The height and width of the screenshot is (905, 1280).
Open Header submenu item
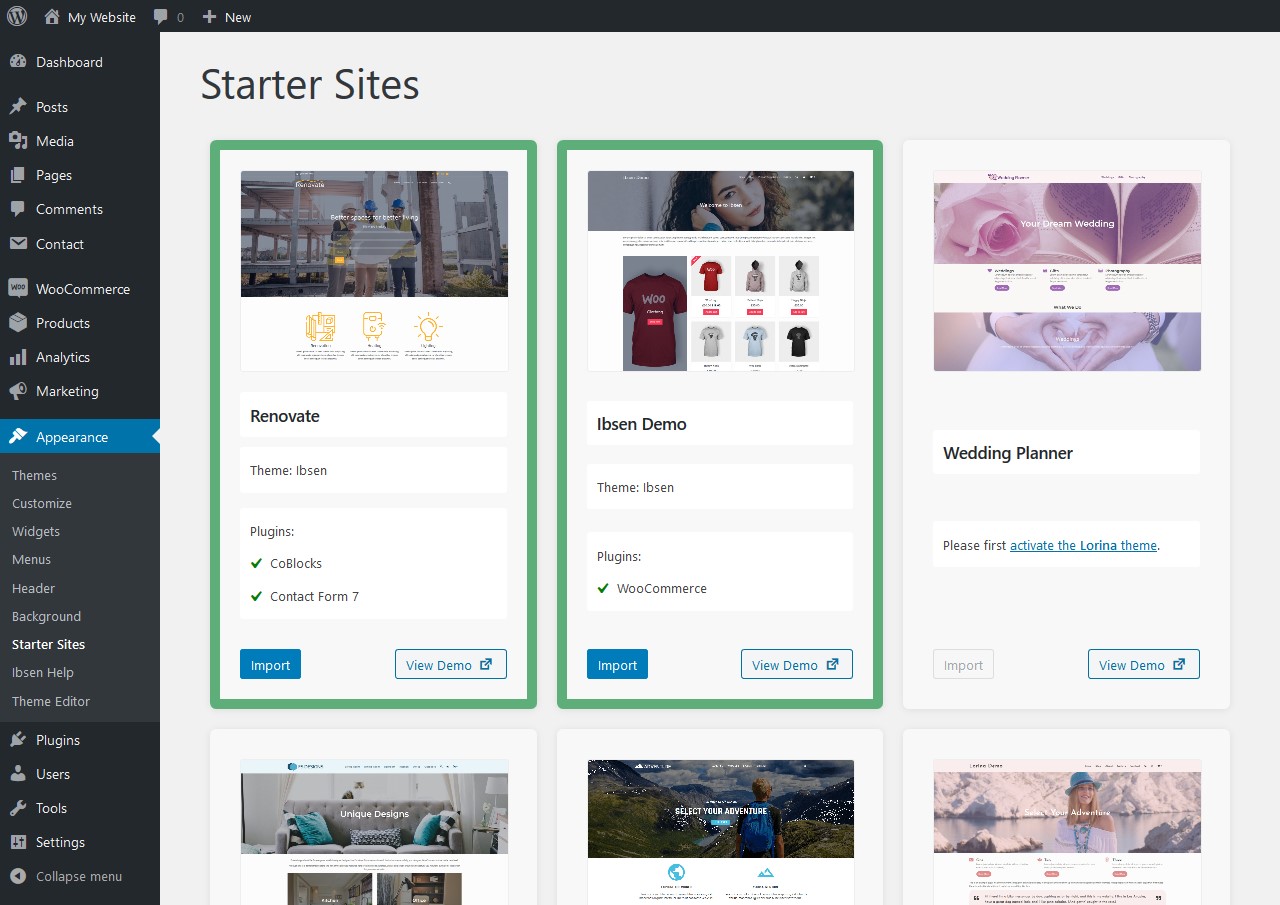click(x=33, y=588)
